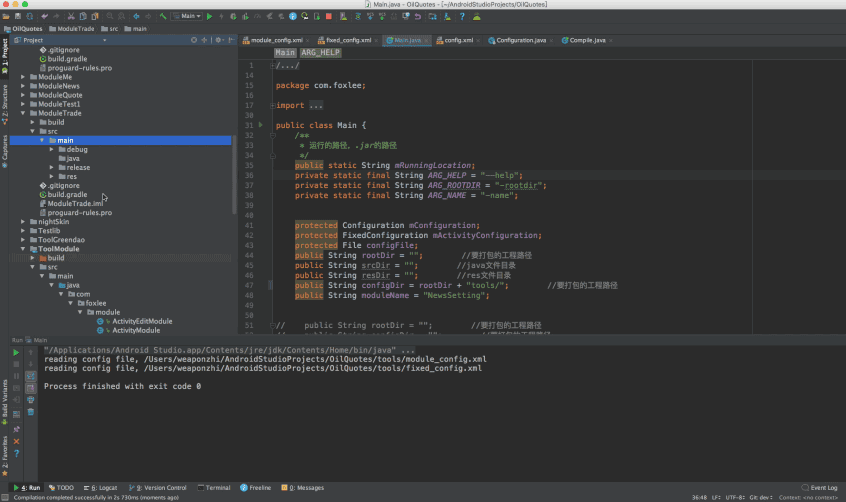Open the Terminal tool window
Screen dimensions: 846x502
pyautogui.click(x=214, y=488)
